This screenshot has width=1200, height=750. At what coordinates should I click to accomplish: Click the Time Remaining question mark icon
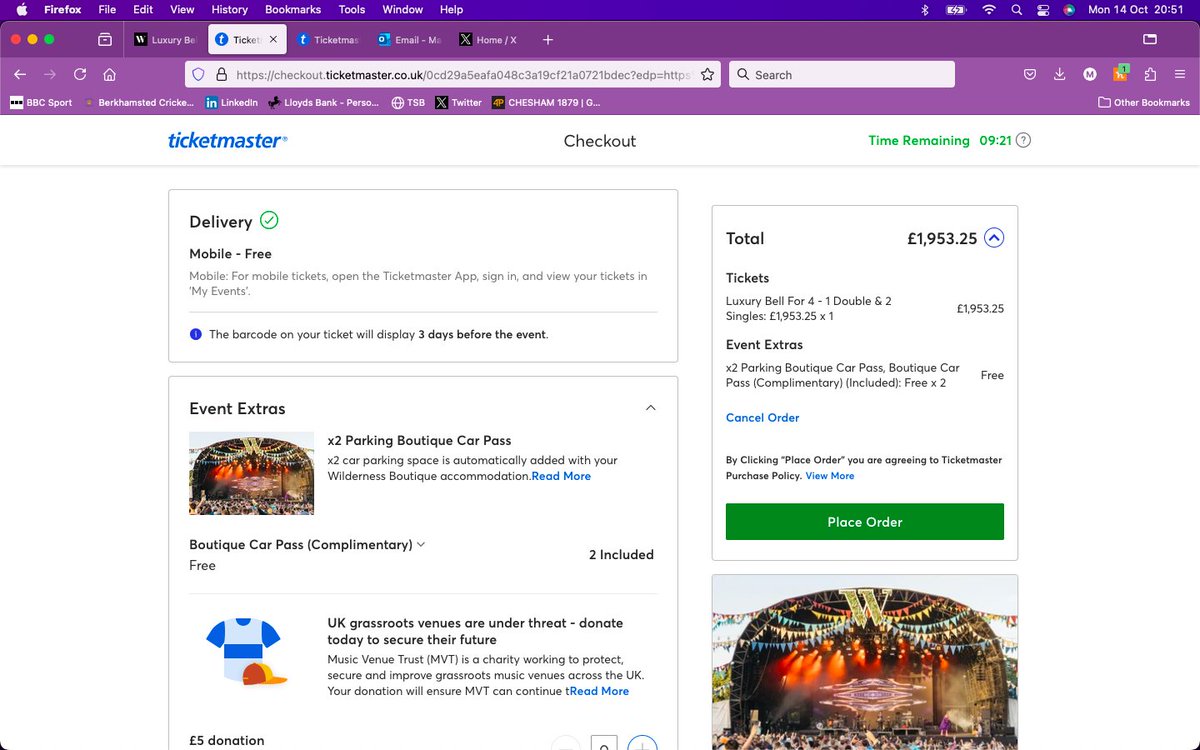tap(1022, 140)
